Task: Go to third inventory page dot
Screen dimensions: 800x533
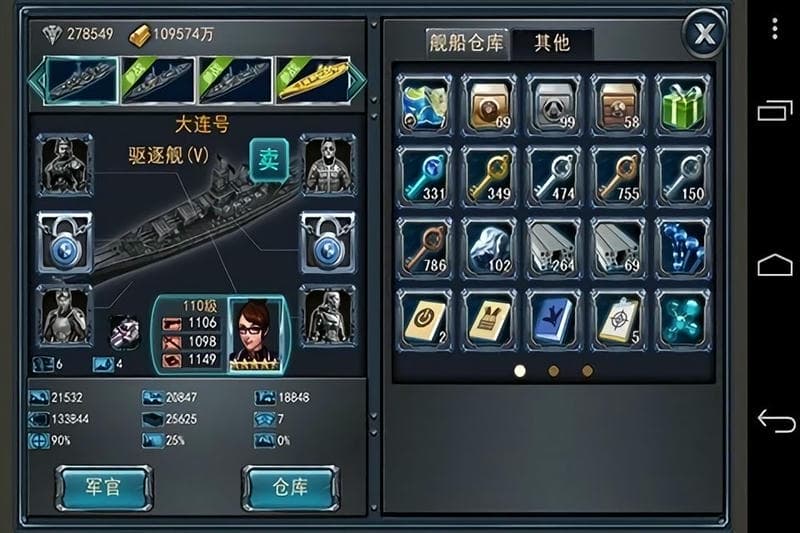Action: [587, 371]
